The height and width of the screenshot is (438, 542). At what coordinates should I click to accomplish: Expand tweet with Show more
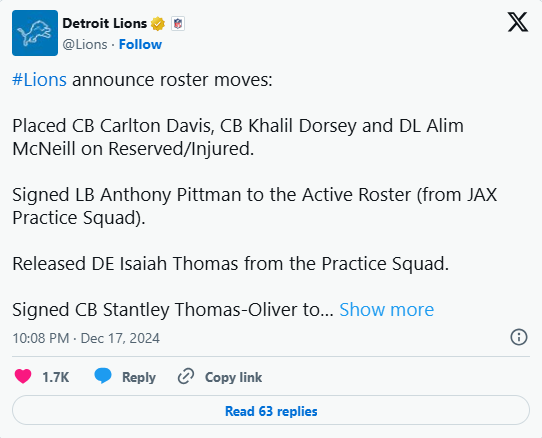[x=386, y=309]
